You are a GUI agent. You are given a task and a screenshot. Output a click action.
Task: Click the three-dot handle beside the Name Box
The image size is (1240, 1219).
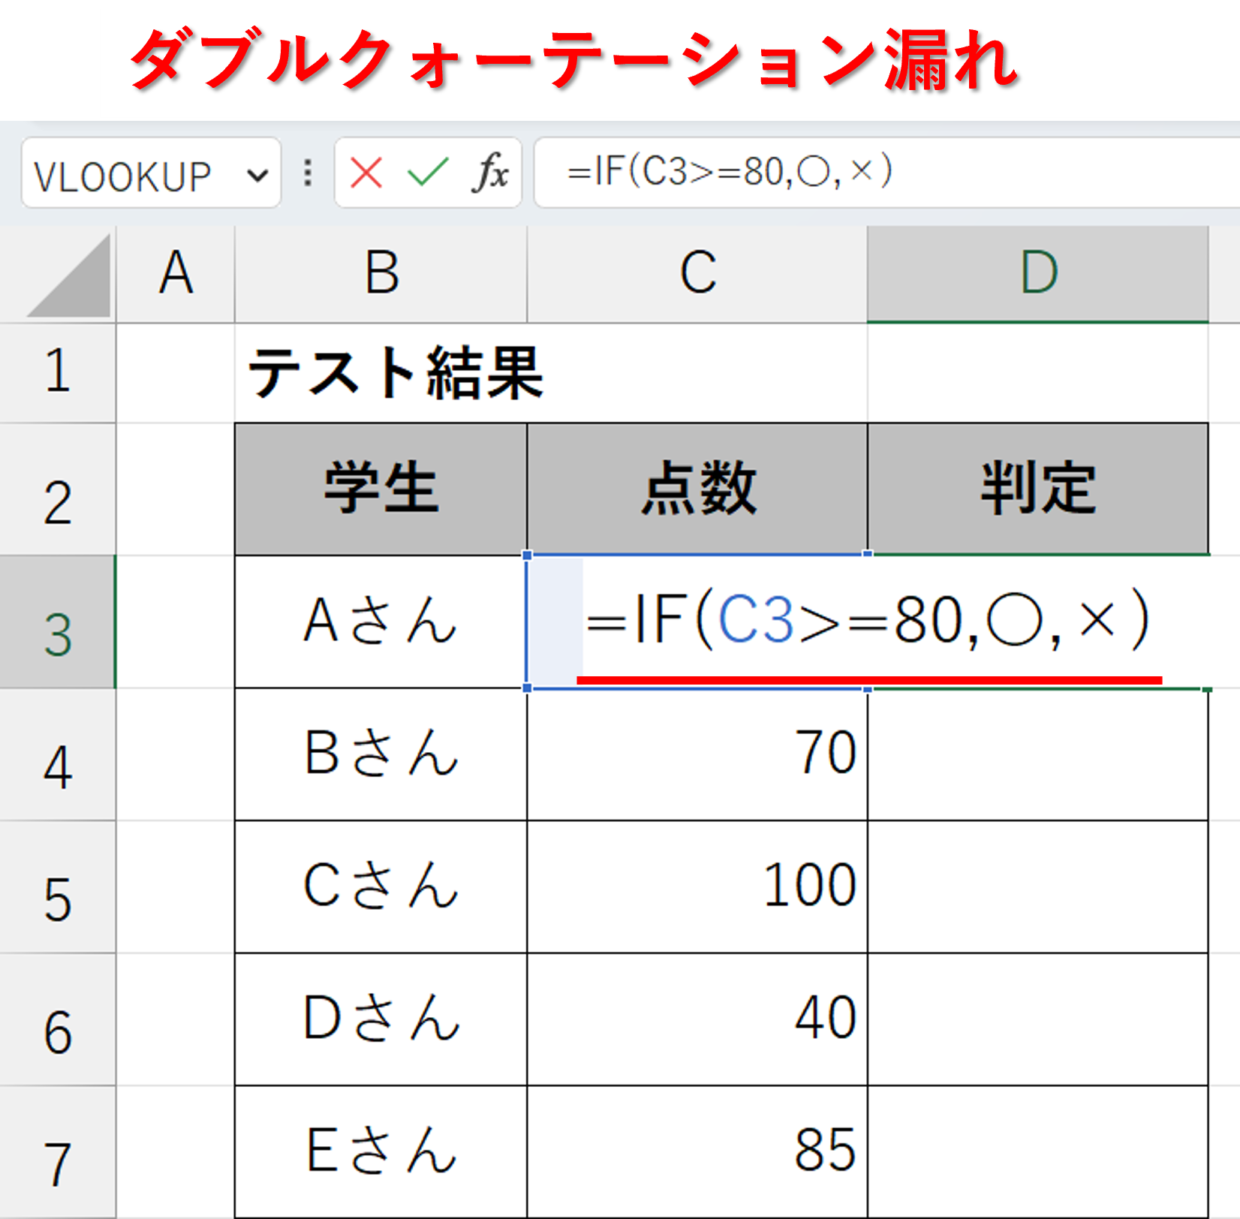(x=308, y=173)
